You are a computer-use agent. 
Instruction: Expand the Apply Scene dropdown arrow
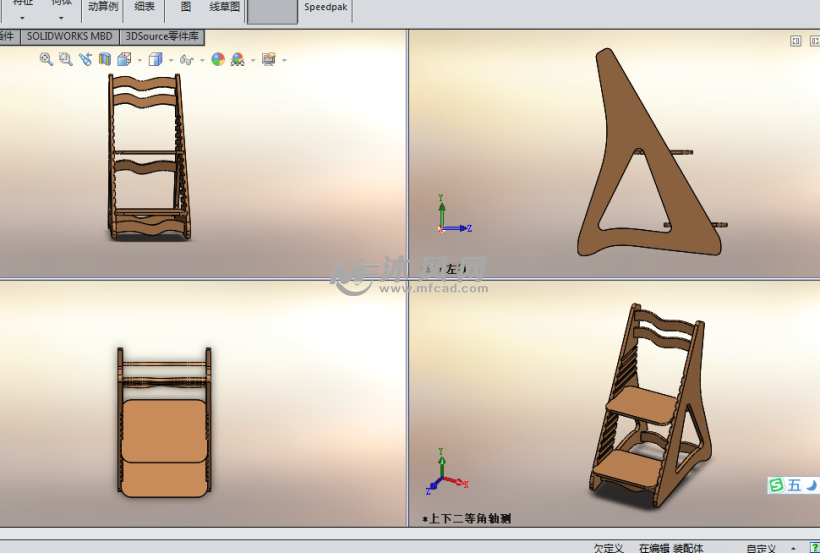tap(253, 60)
